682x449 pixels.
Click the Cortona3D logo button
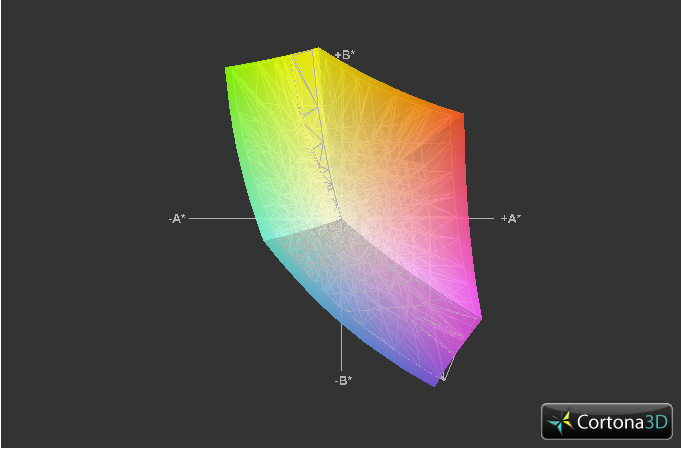607,421
